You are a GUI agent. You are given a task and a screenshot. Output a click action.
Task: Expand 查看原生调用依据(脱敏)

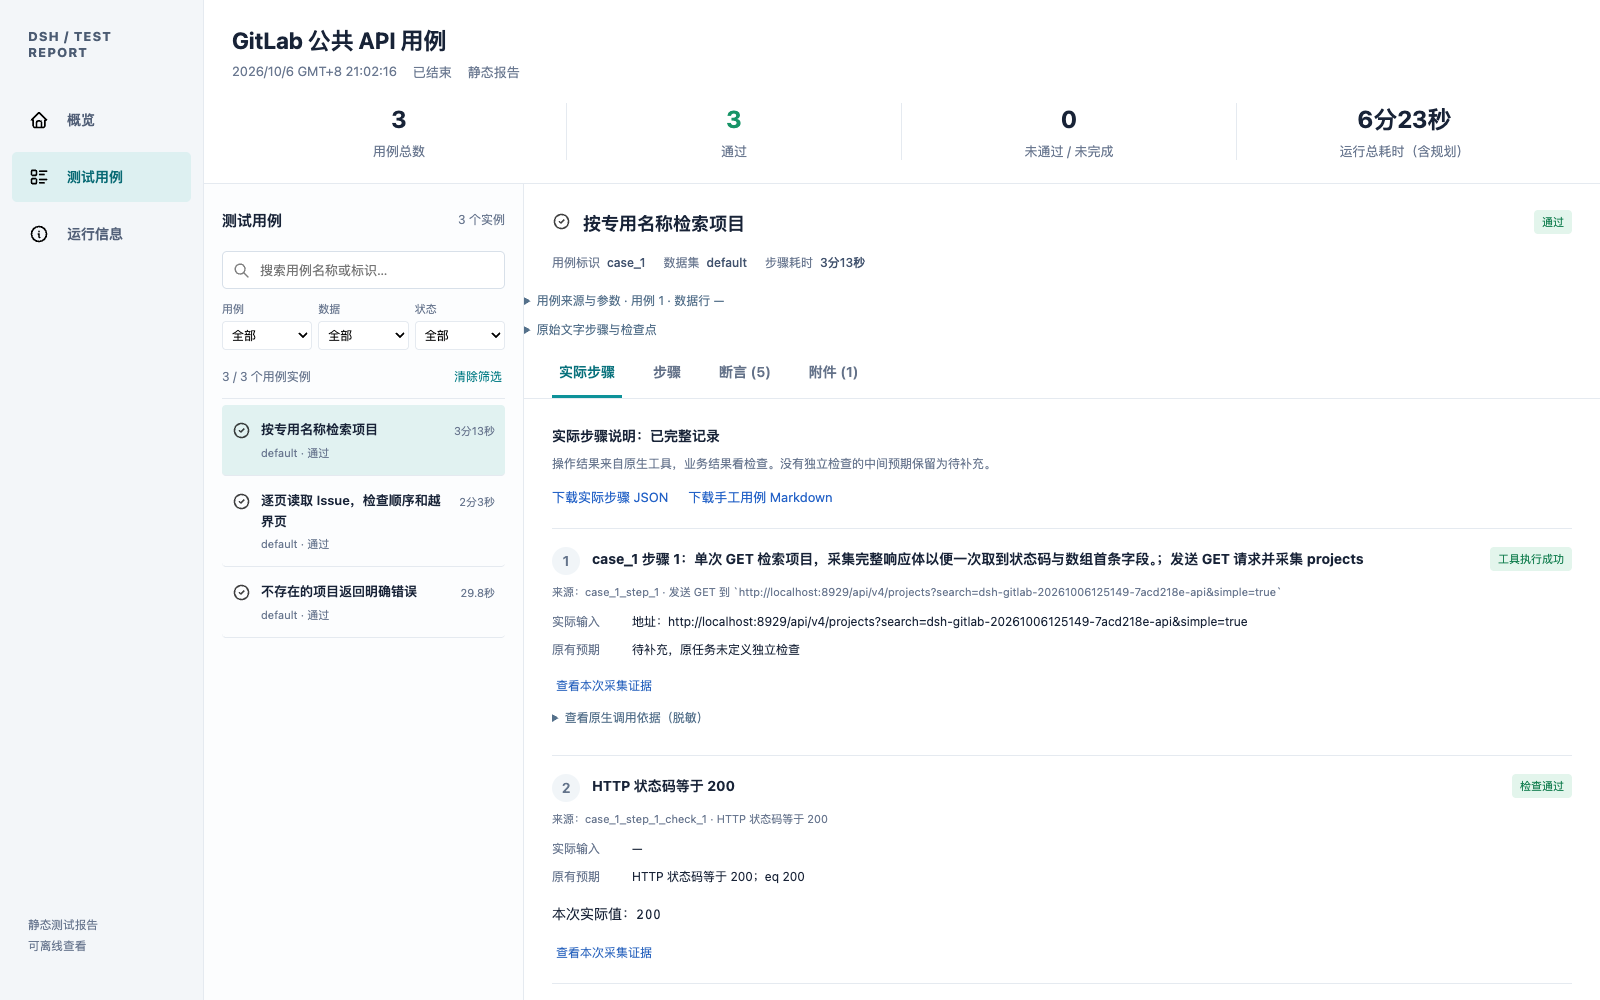tap(627, 717)
